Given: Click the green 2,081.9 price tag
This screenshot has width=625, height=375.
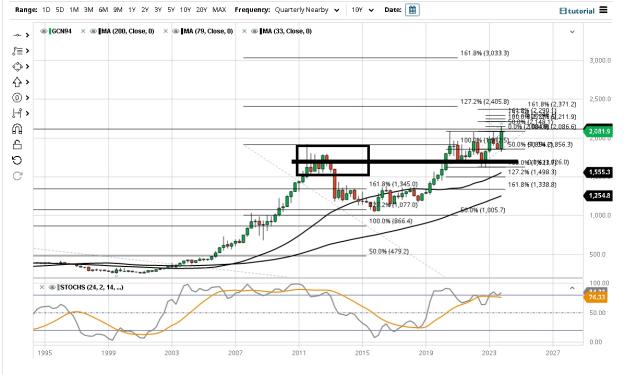Looking at the screenshot, I should pos(597,131).
